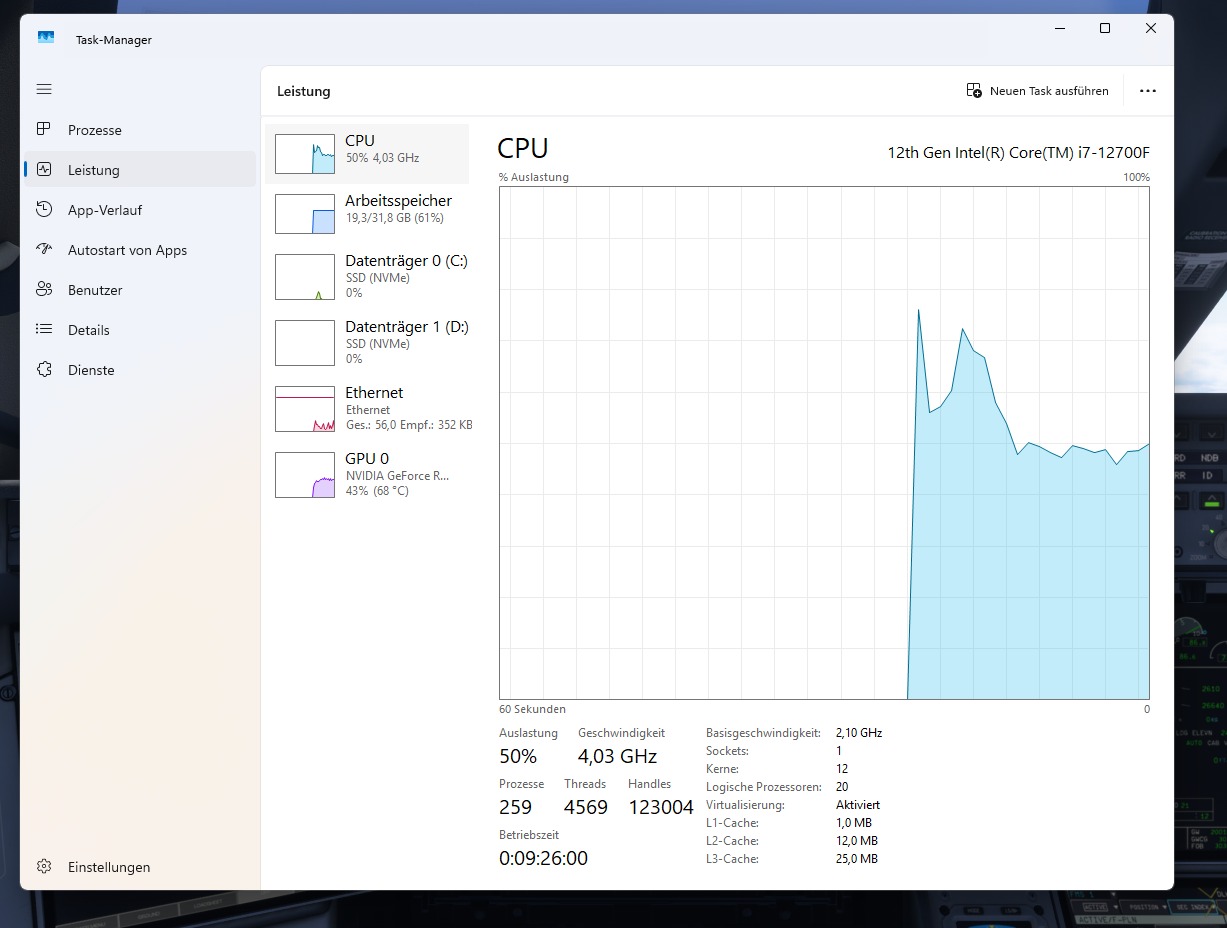
Task: Select the Ethernet graph thumbnail
Action: 305,409
